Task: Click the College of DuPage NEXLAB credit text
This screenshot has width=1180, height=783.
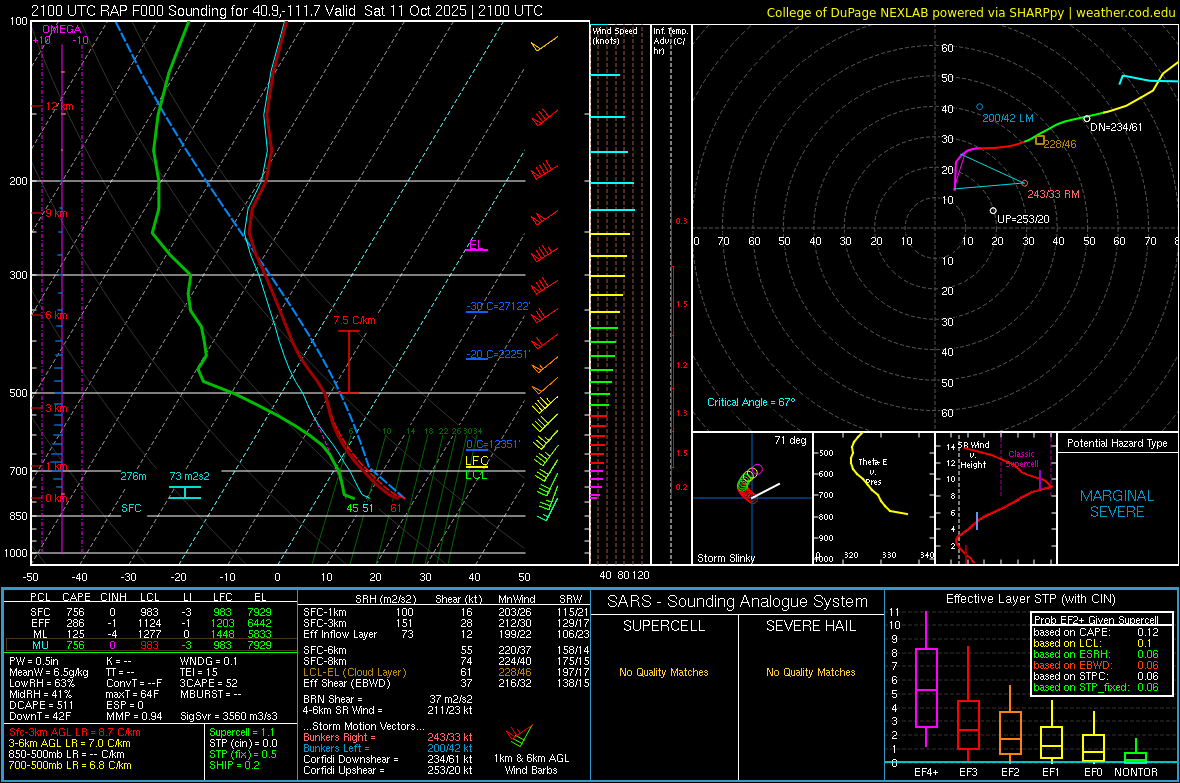Action: [x=970, y=12]
